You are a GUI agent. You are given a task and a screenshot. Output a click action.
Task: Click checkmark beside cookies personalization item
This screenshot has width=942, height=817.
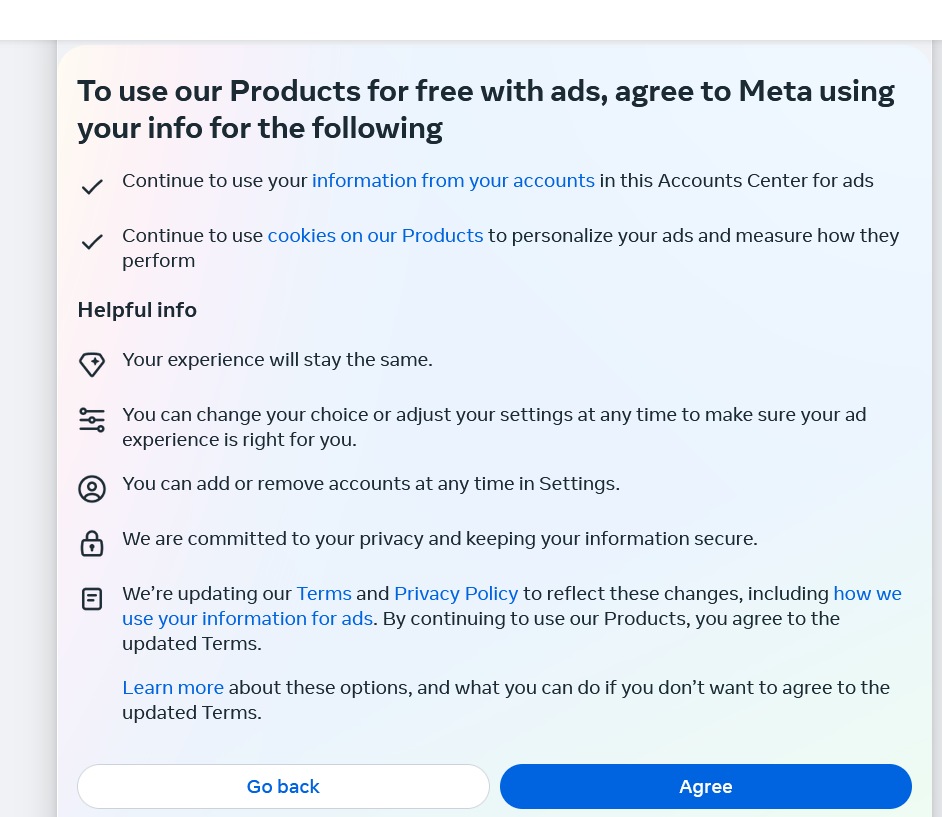tap(92, 242)
